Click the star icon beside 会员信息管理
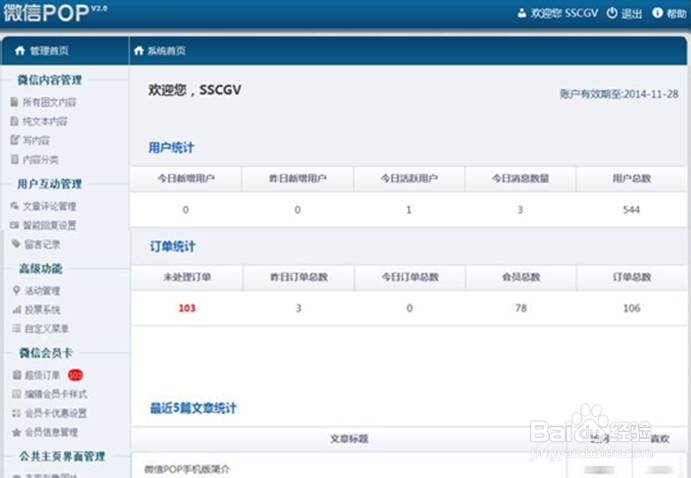Screen dimensions: 691x478 pos(16,432)
